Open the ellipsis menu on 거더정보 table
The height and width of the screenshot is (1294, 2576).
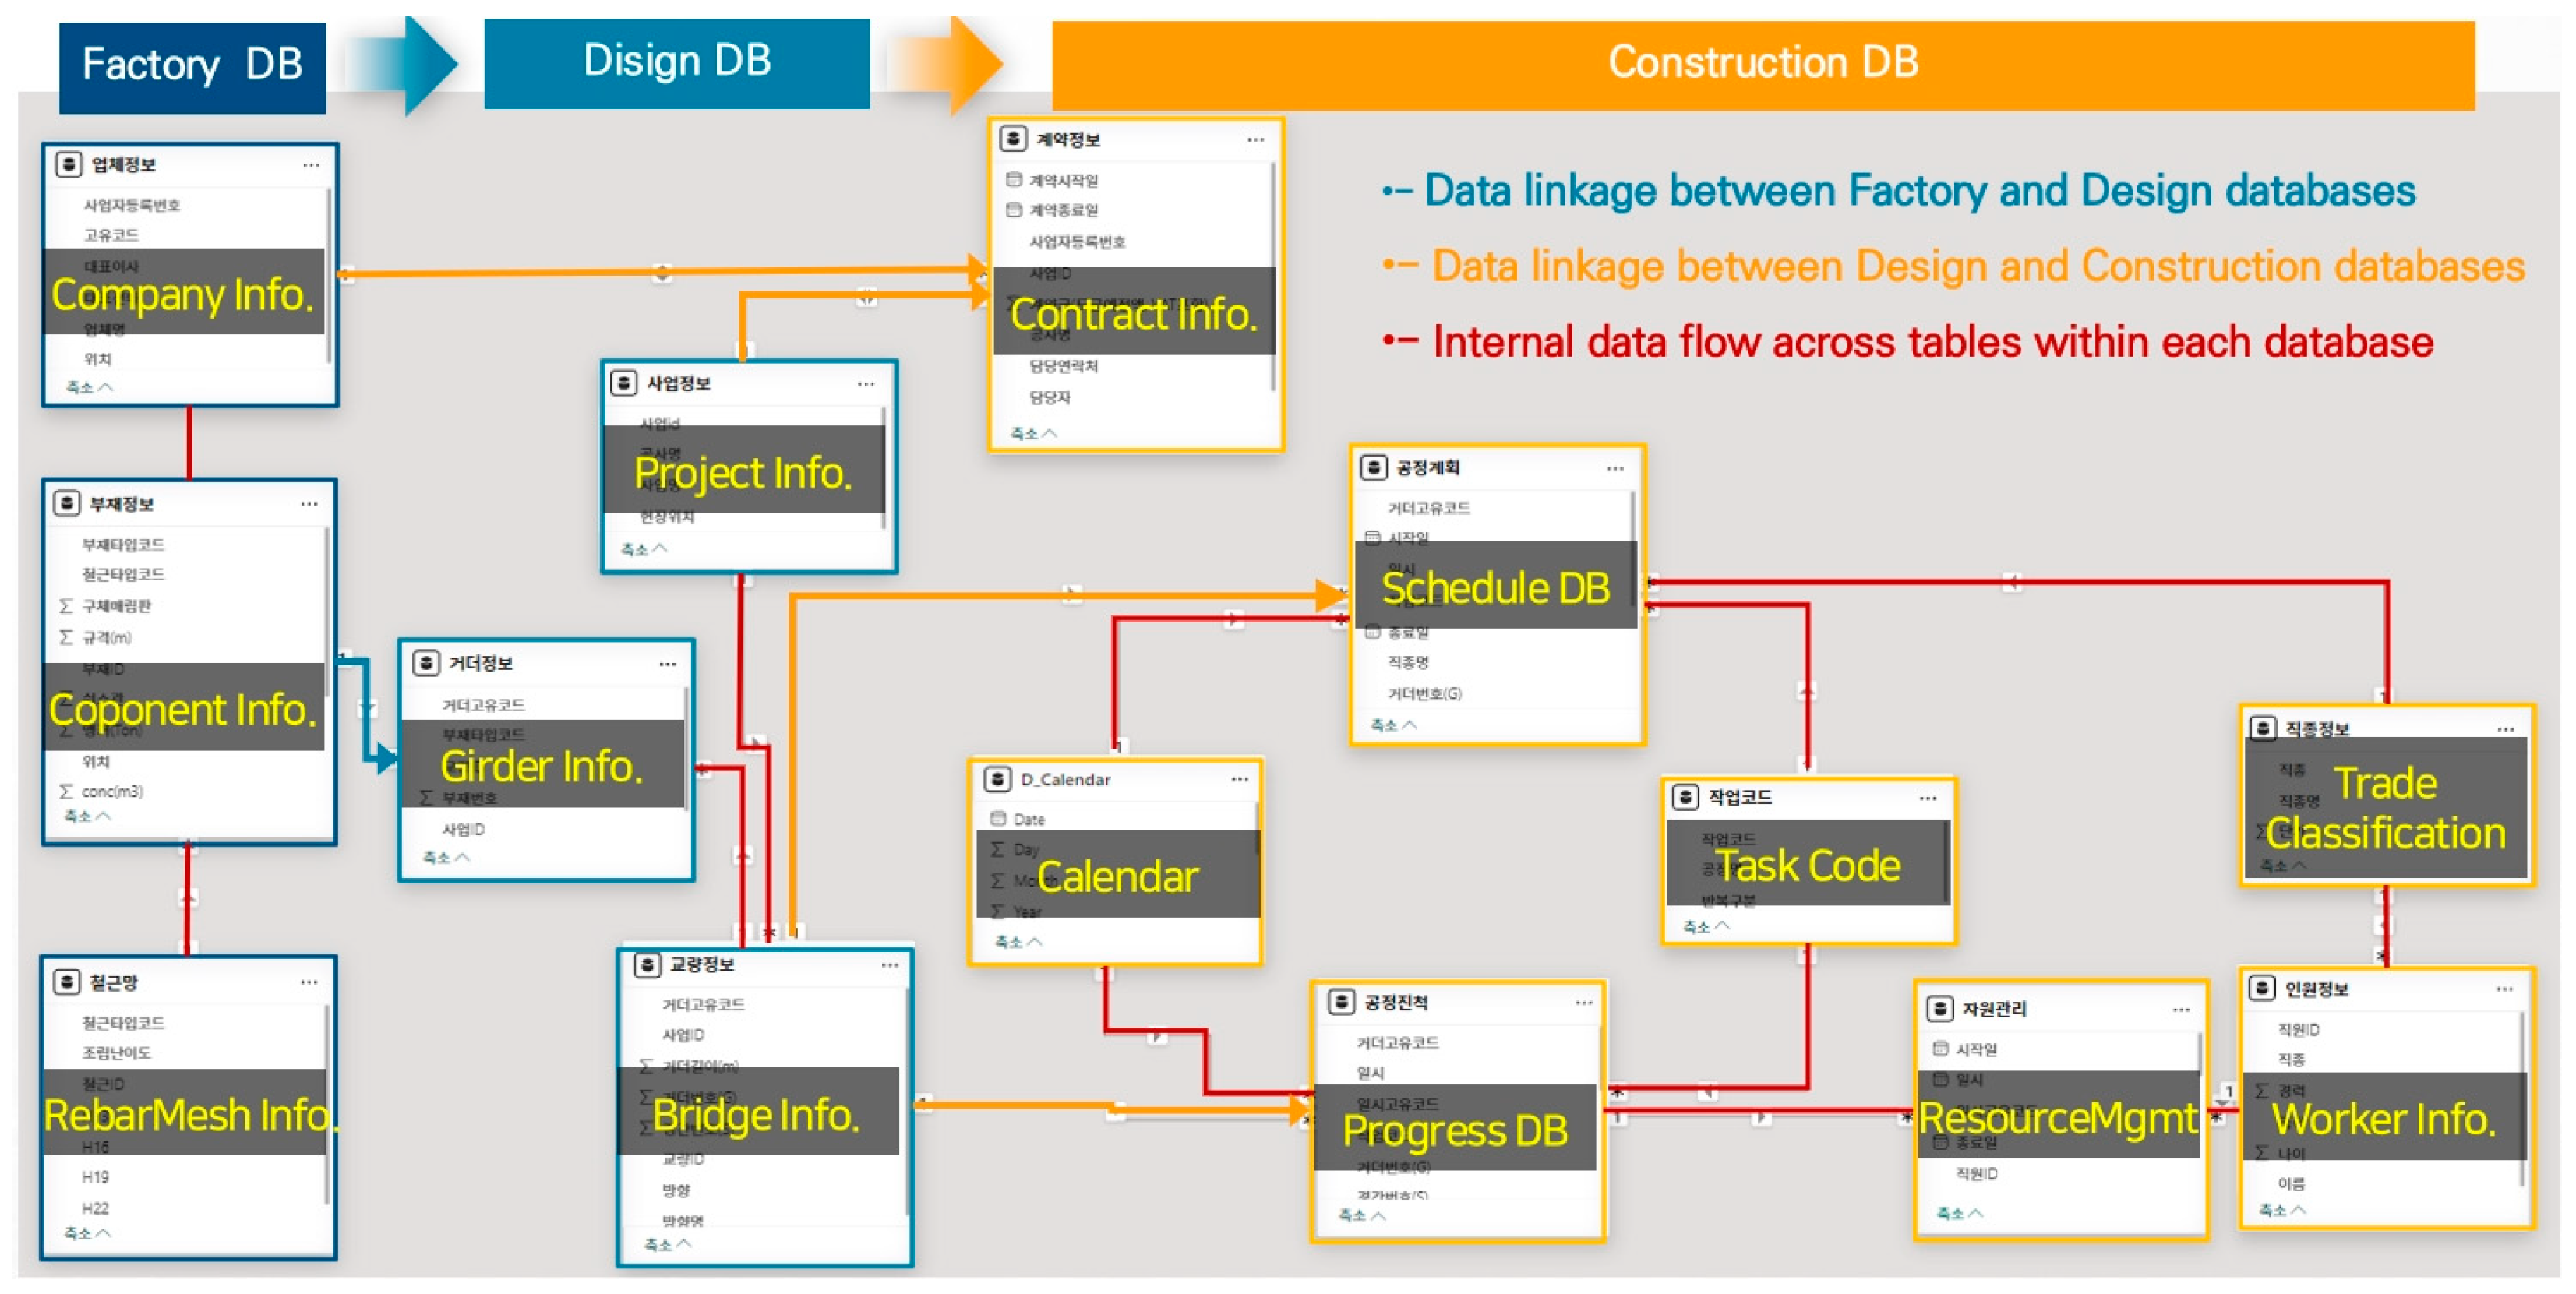[x=667, y=664]
